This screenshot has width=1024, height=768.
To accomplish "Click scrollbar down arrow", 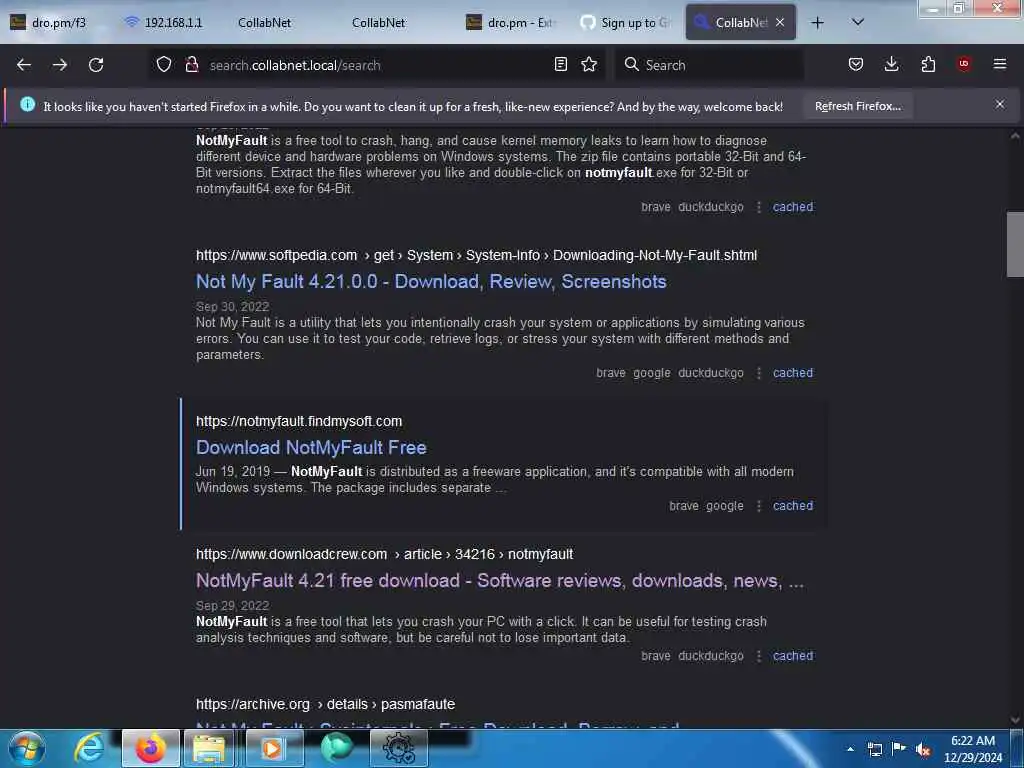I will tap(1014, 720).
